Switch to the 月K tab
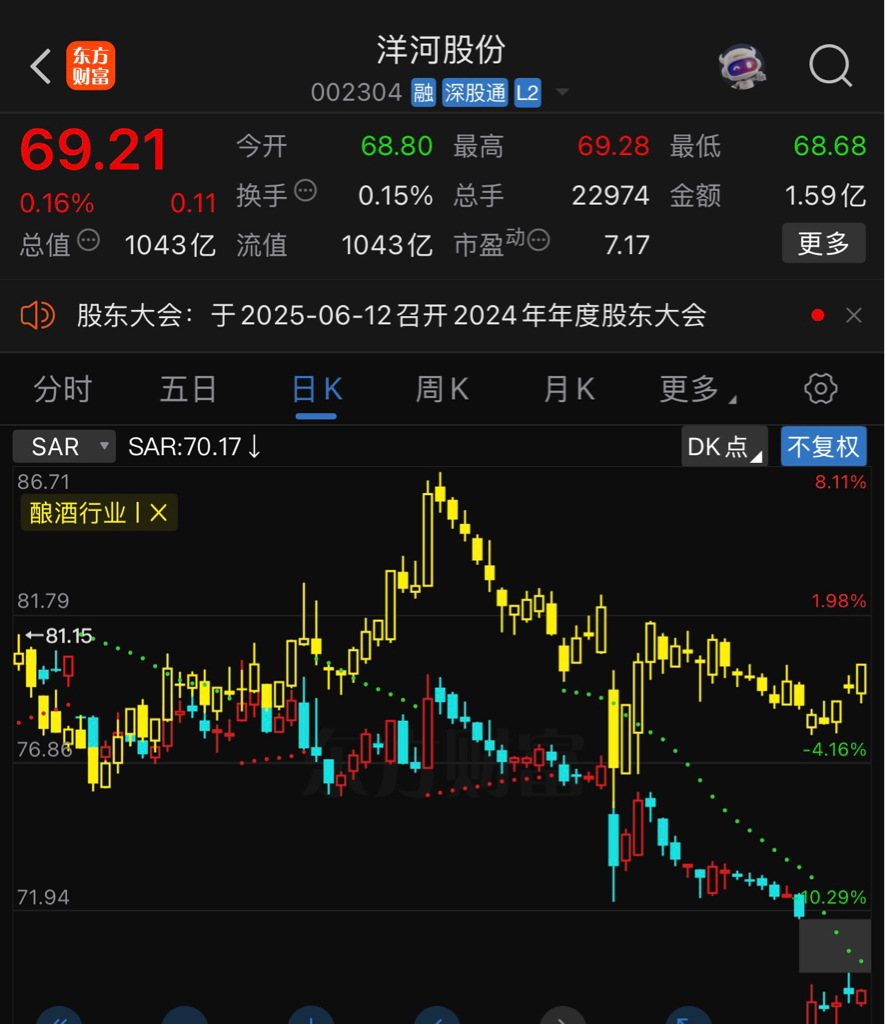 click(x=570, y=389)
